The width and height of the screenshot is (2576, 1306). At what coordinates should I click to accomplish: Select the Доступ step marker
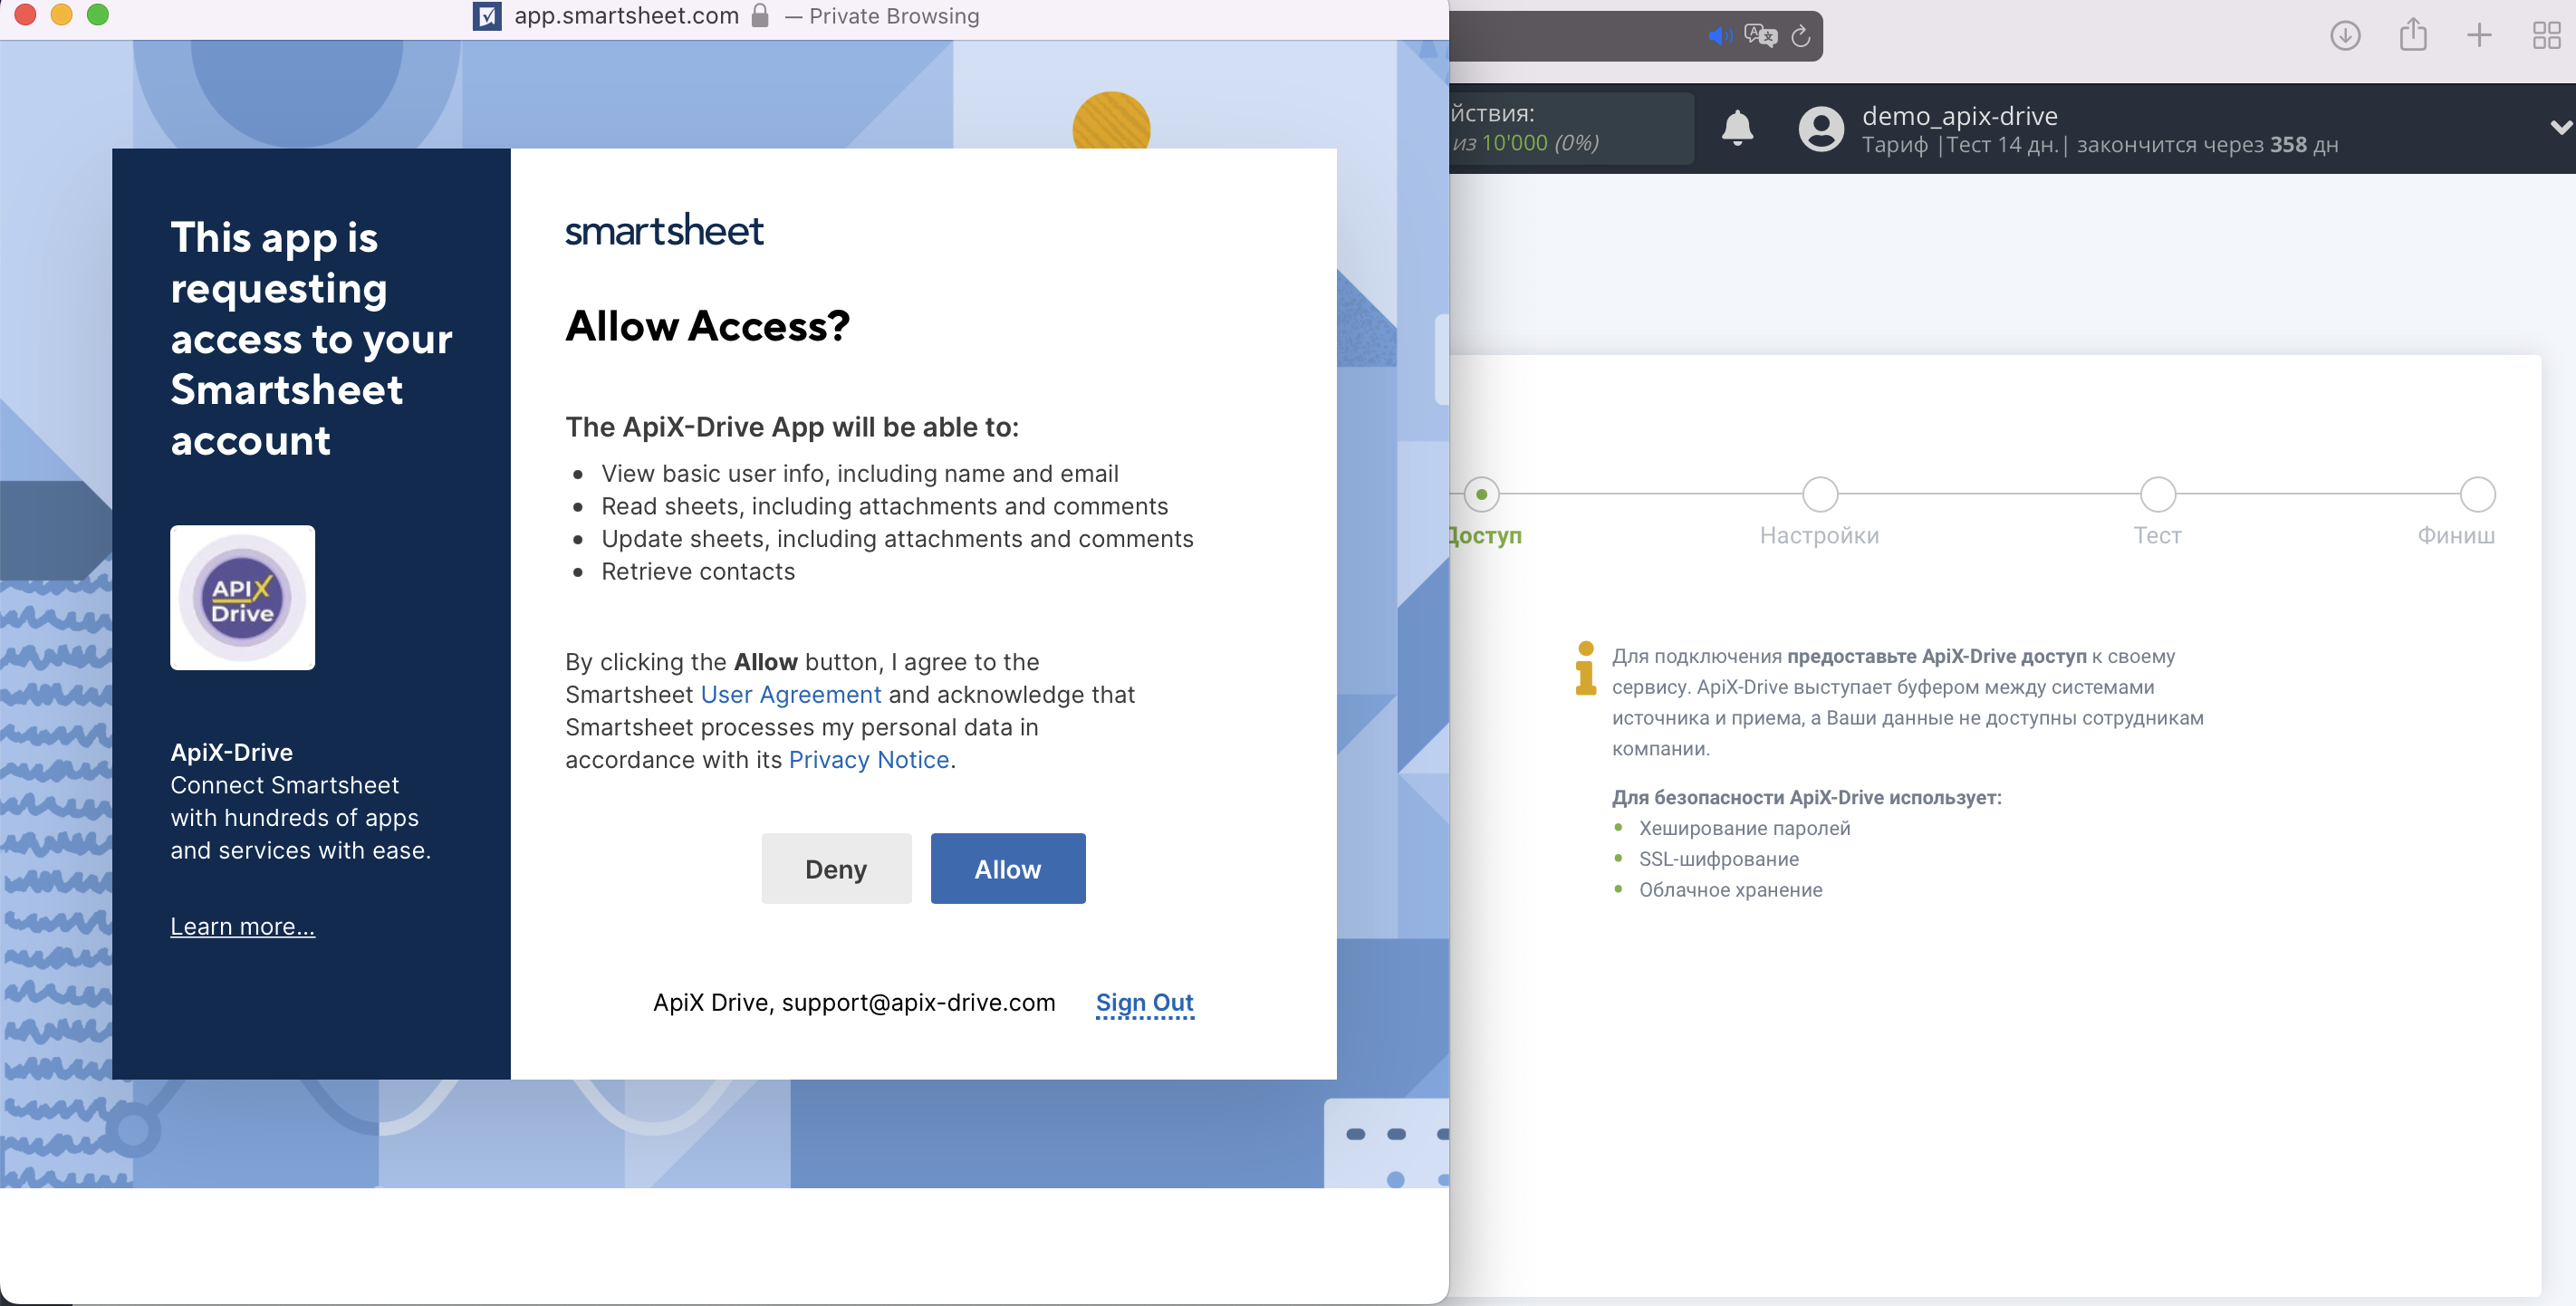[1481, 494]
